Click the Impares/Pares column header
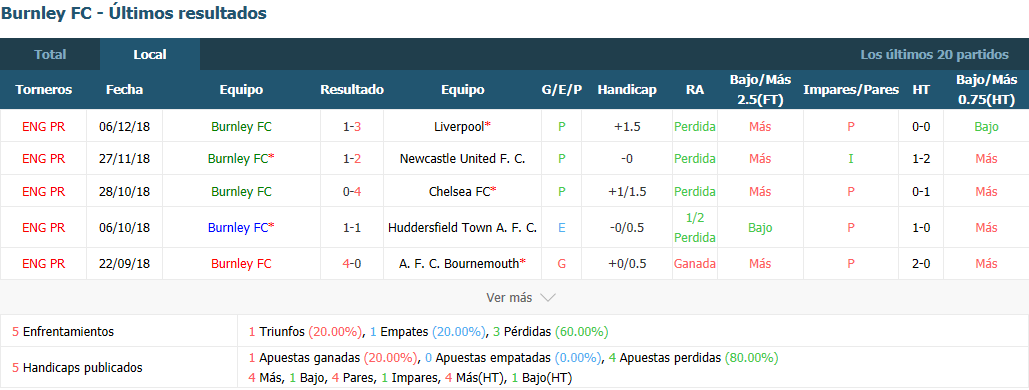The height and width of the screenshot is (390, 1029). click(850, 90)
